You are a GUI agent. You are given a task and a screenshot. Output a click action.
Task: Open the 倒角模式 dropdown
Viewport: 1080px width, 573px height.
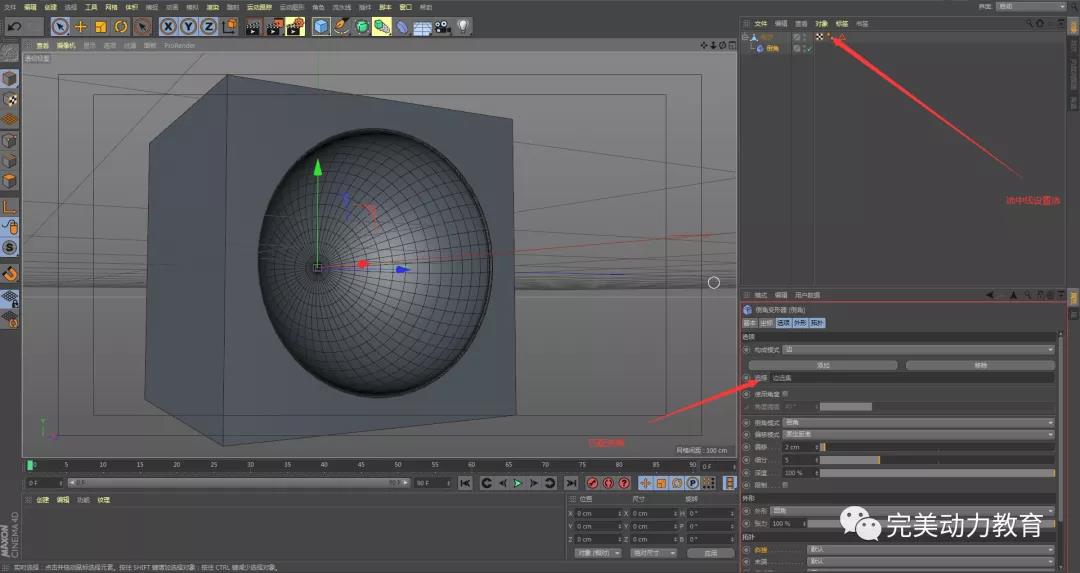point(918,422)
